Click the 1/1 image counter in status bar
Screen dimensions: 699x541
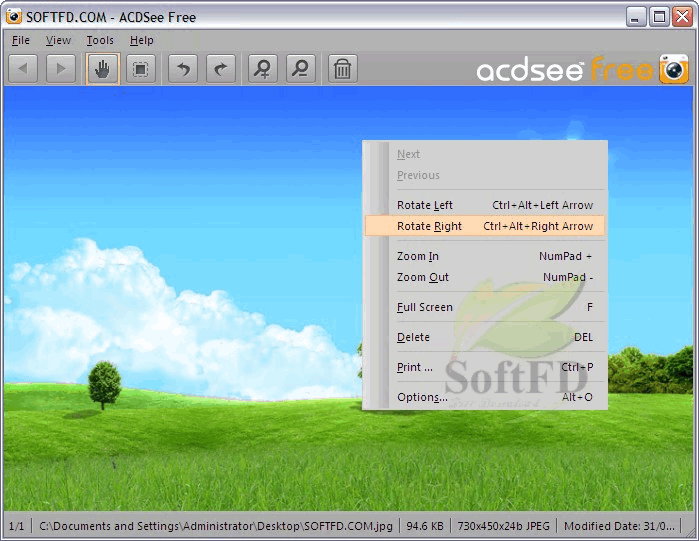point(16,526)
